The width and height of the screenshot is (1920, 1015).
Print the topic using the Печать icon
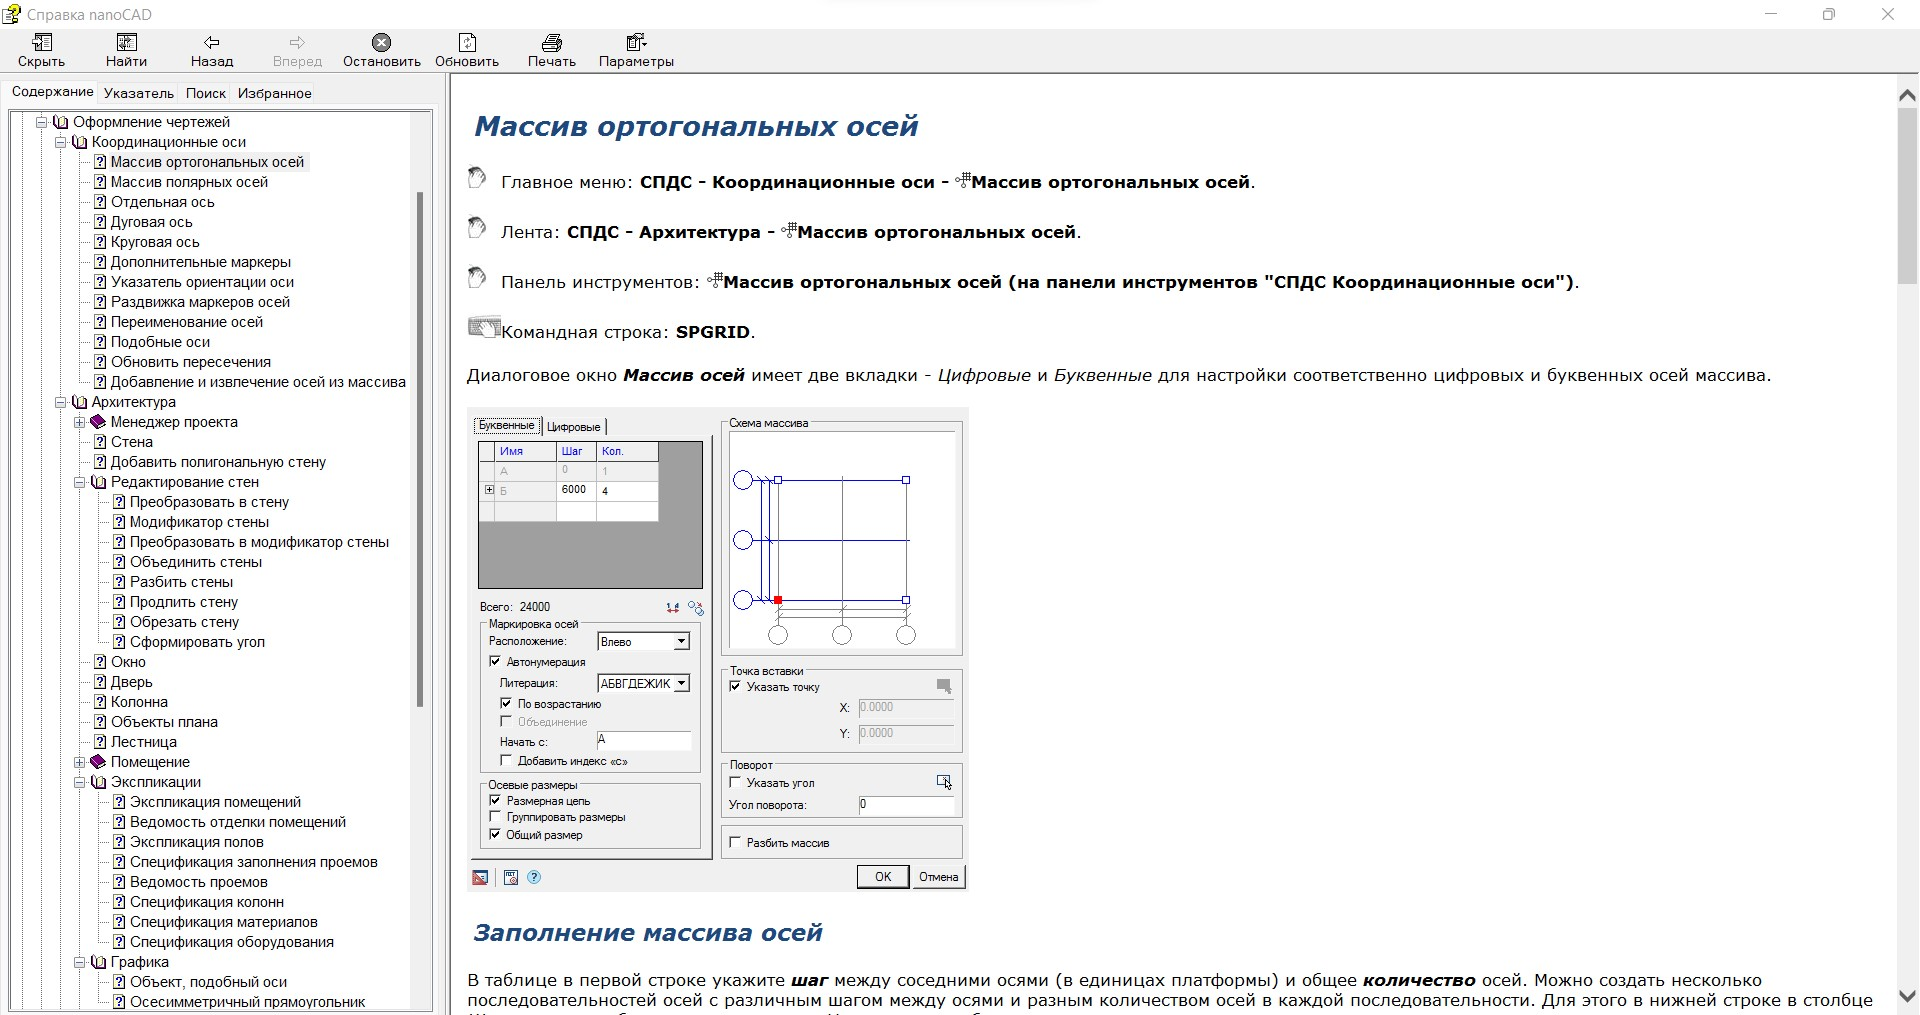pos(552,42)
